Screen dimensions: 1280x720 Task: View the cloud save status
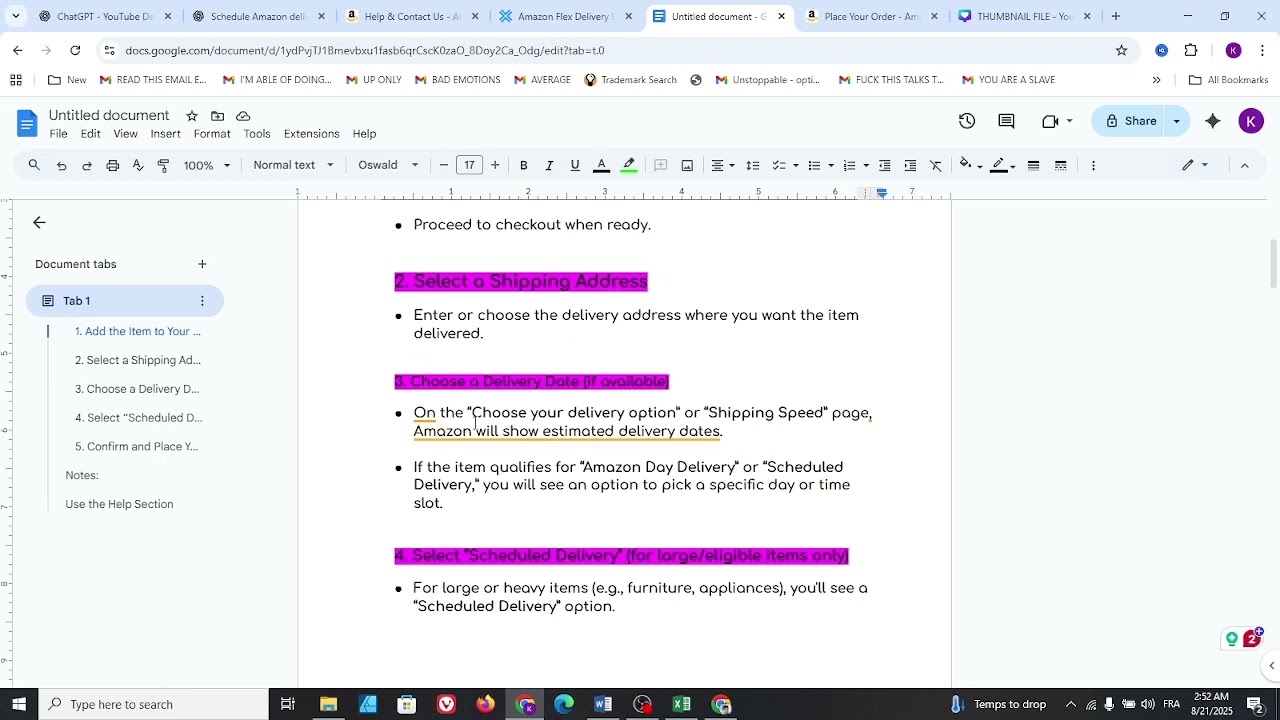pos(243,116)
